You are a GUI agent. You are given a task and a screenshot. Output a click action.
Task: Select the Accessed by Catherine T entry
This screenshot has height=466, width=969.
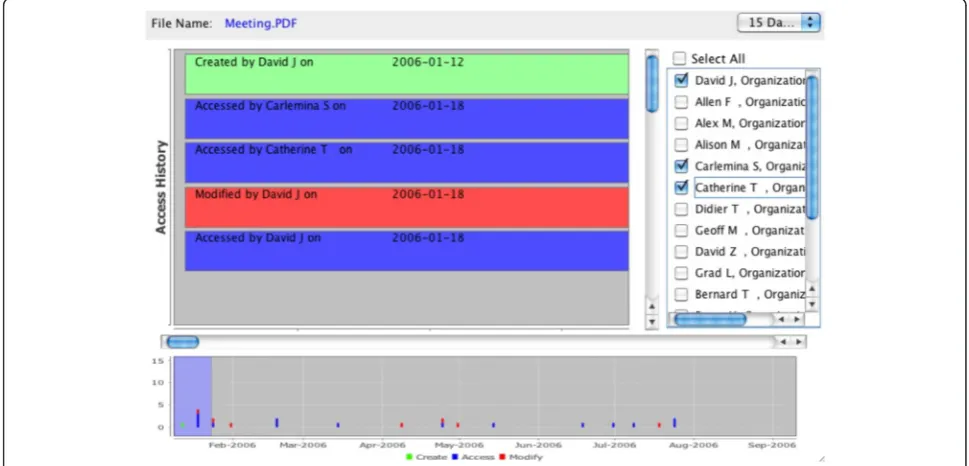click(x=407, y=163)
